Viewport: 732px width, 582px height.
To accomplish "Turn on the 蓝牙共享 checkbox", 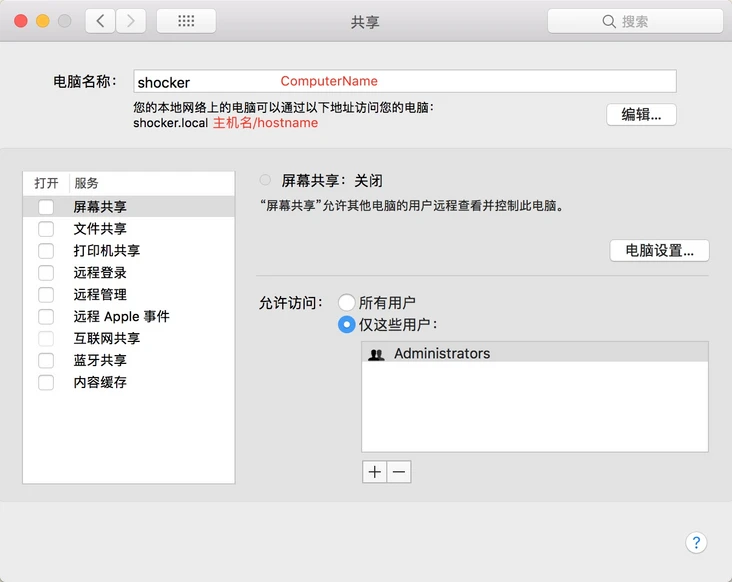I will coord(46,360).
